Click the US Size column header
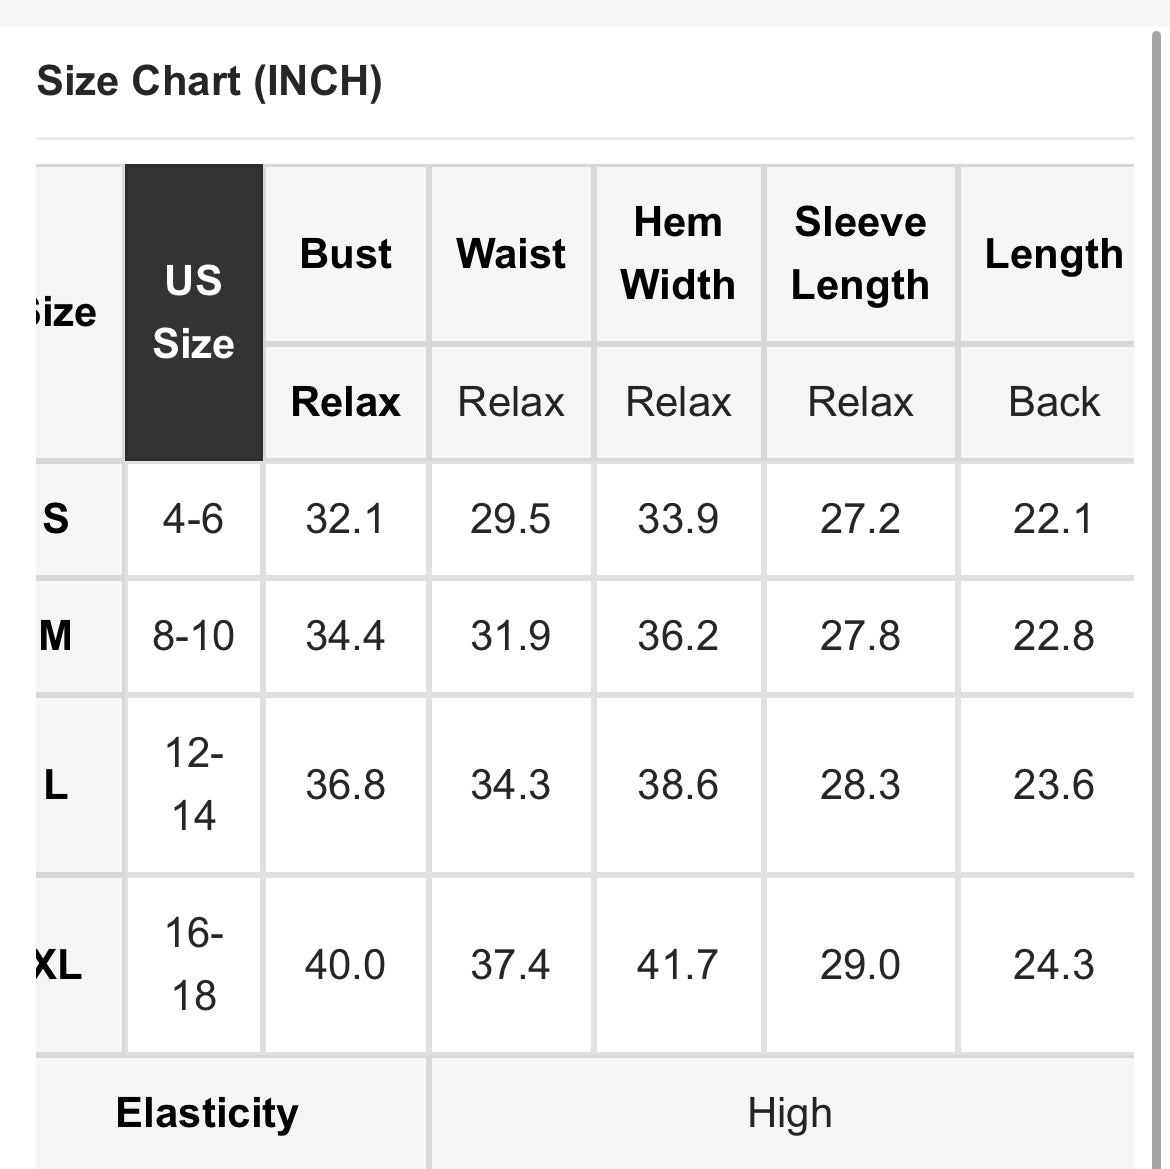This screenshot has width=1170, height=1169. coord(193,312)
